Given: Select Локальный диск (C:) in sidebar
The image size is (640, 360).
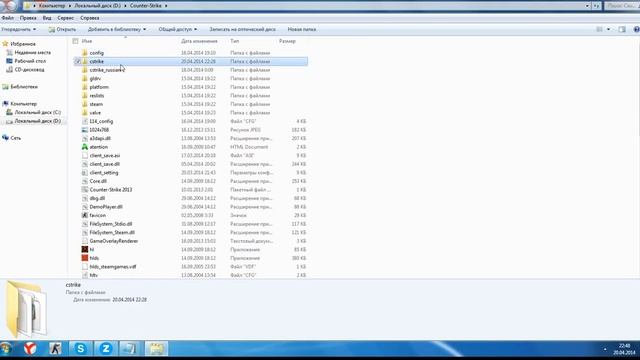Looking at the screenshot, I should [x=38, y=112].
